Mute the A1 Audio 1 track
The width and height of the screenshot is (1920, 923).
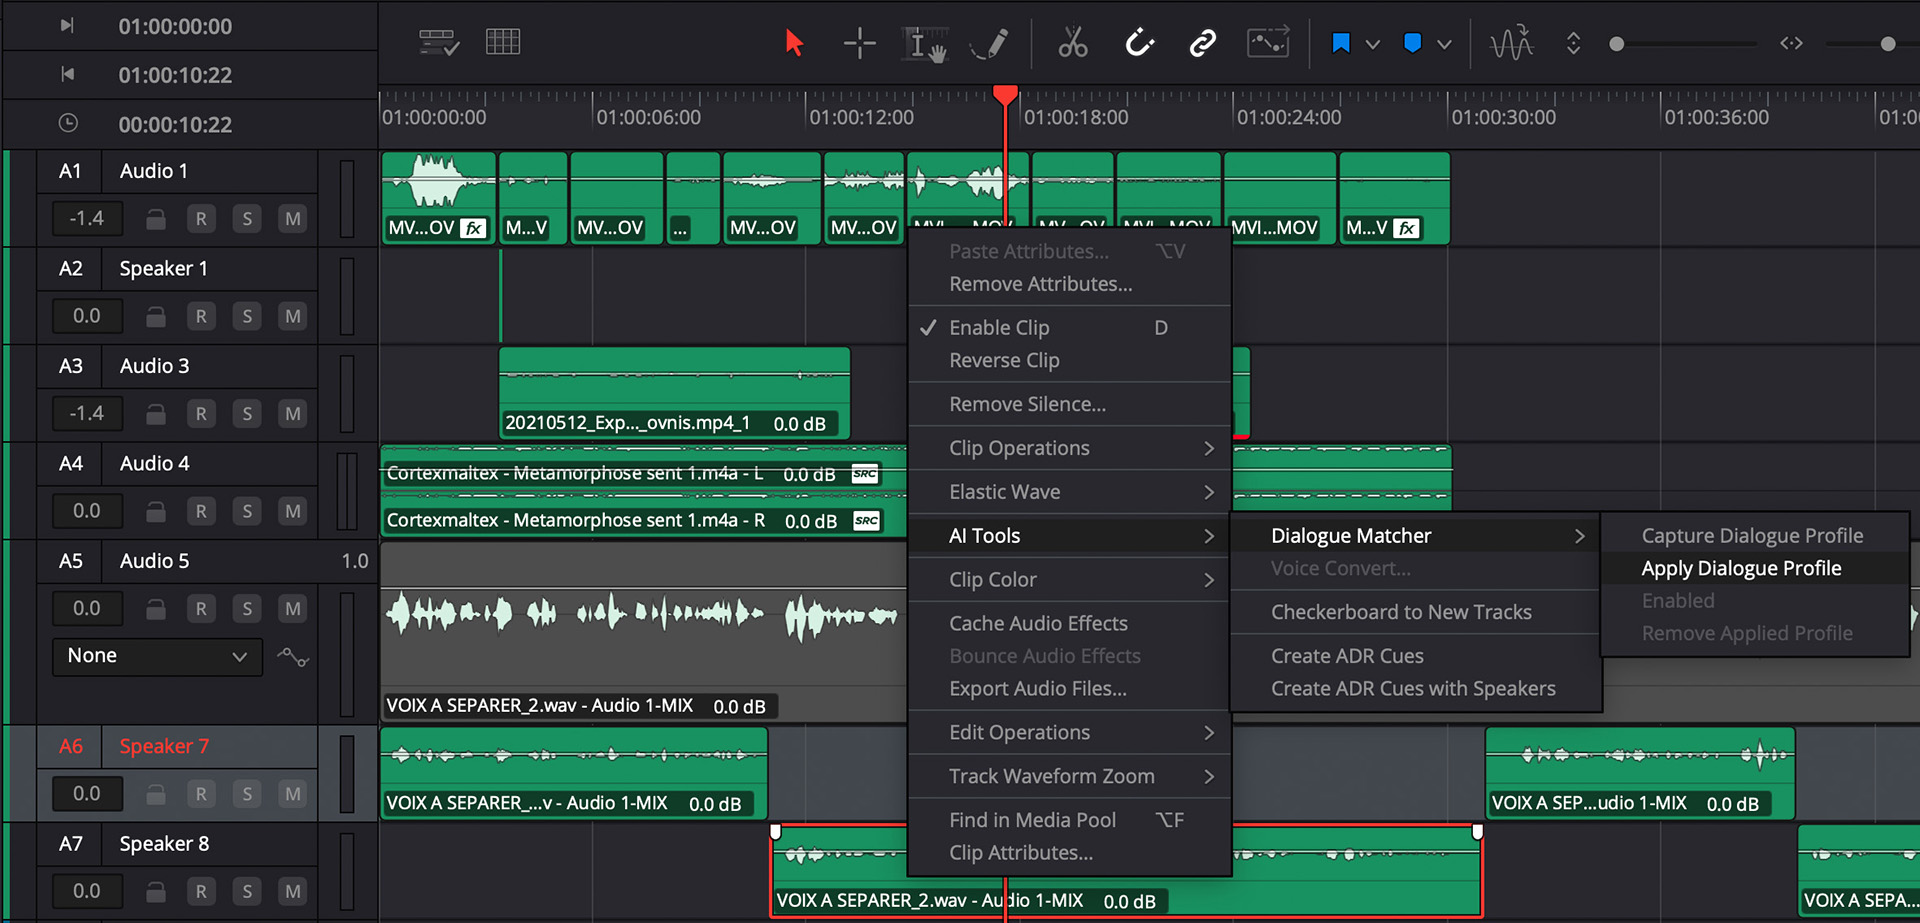tap(292, 219)
